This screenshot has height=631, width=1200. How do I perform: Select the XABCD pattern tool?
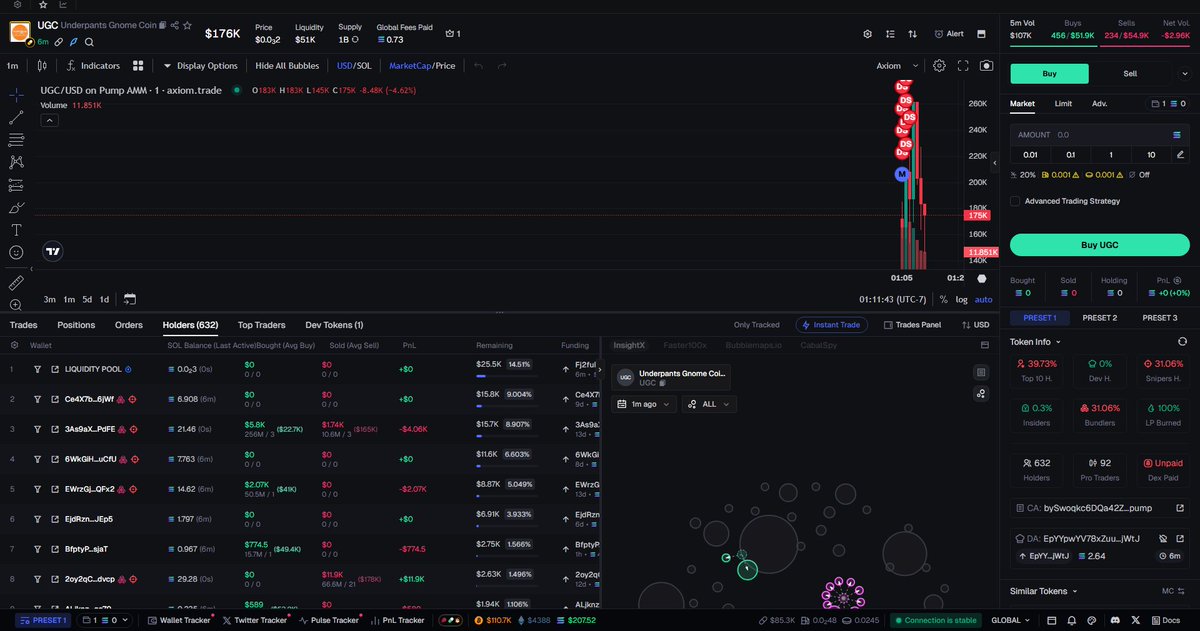[x=16, y=162]
